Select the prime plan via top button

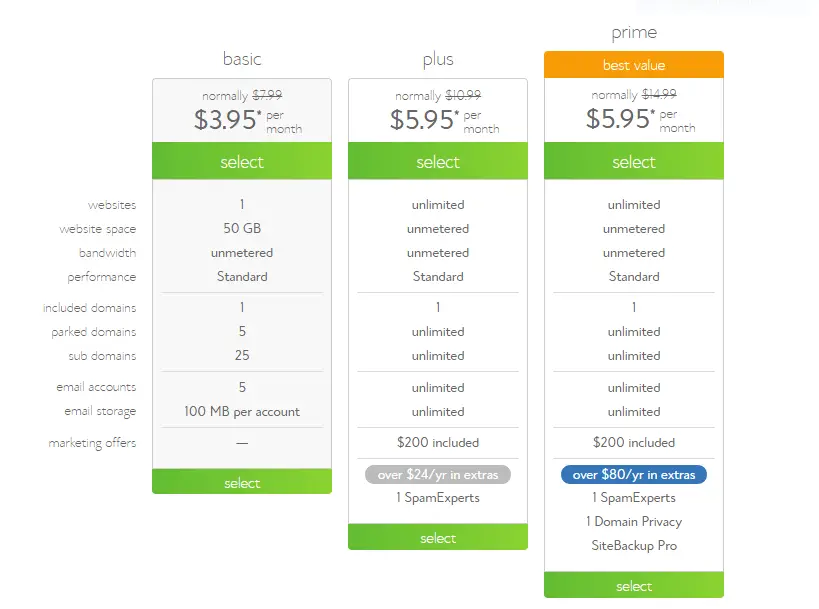[x=634, y=161]
